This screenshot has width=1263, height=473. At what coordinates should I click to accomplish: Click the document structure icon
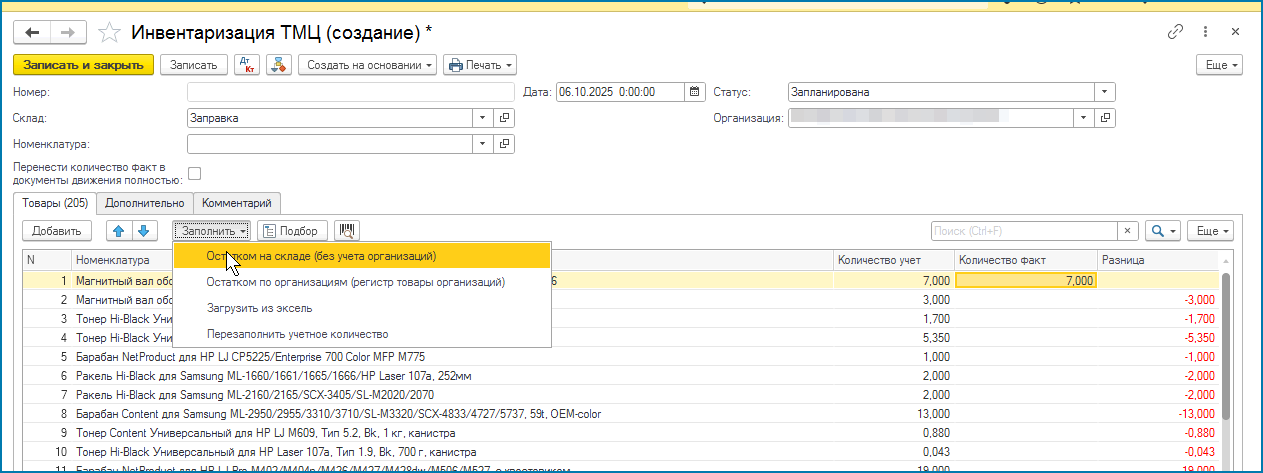pos(278,65)
